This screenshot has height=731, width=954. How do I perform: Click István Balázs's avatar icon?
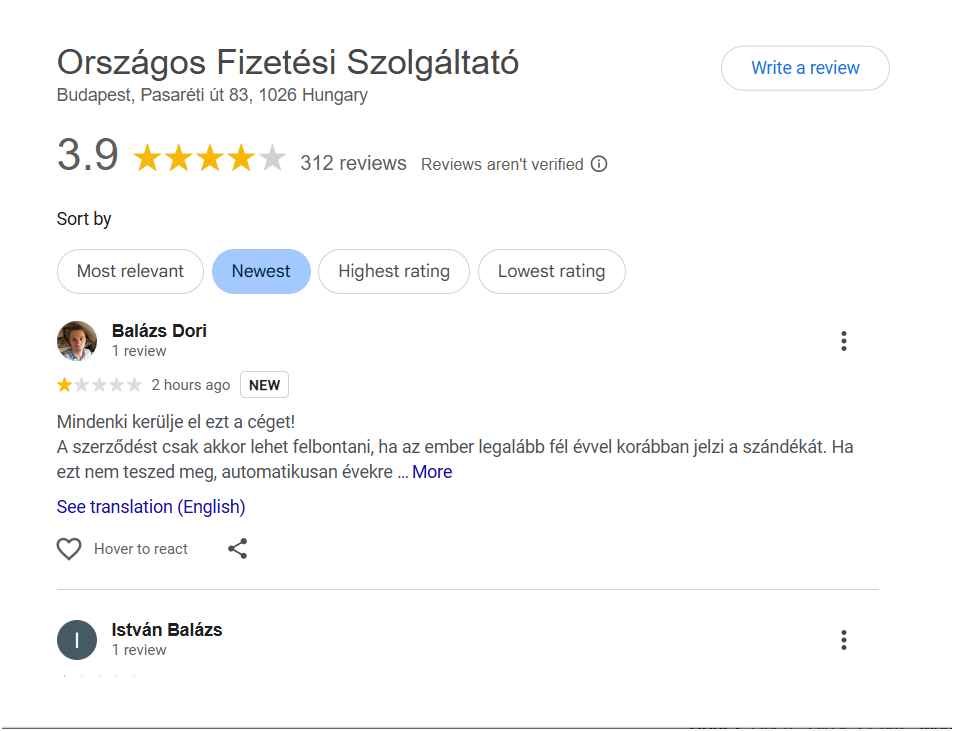[x=77, y=640]
